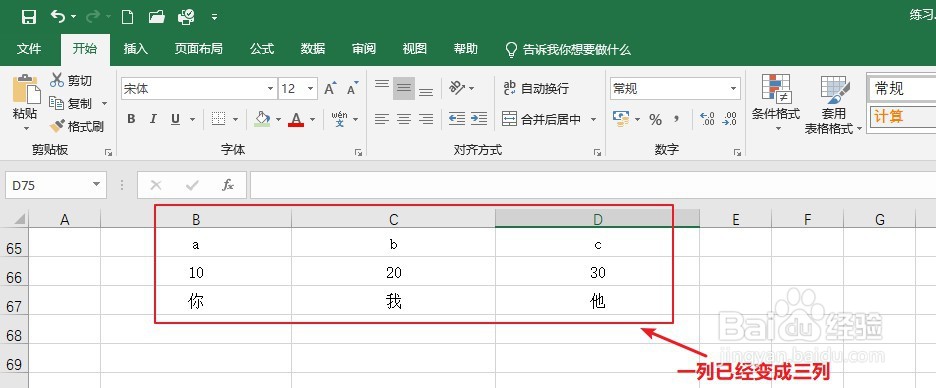Show phonetic guide wén icon
This screenshot has width=936, height=388.
click(x=339, y=119)
